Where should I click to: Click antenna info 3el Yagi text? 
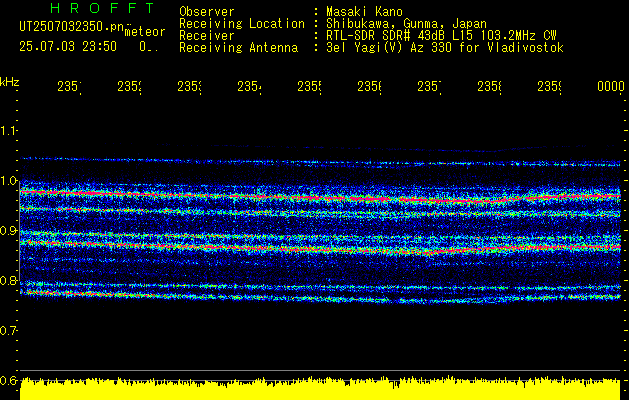[445, 48]
